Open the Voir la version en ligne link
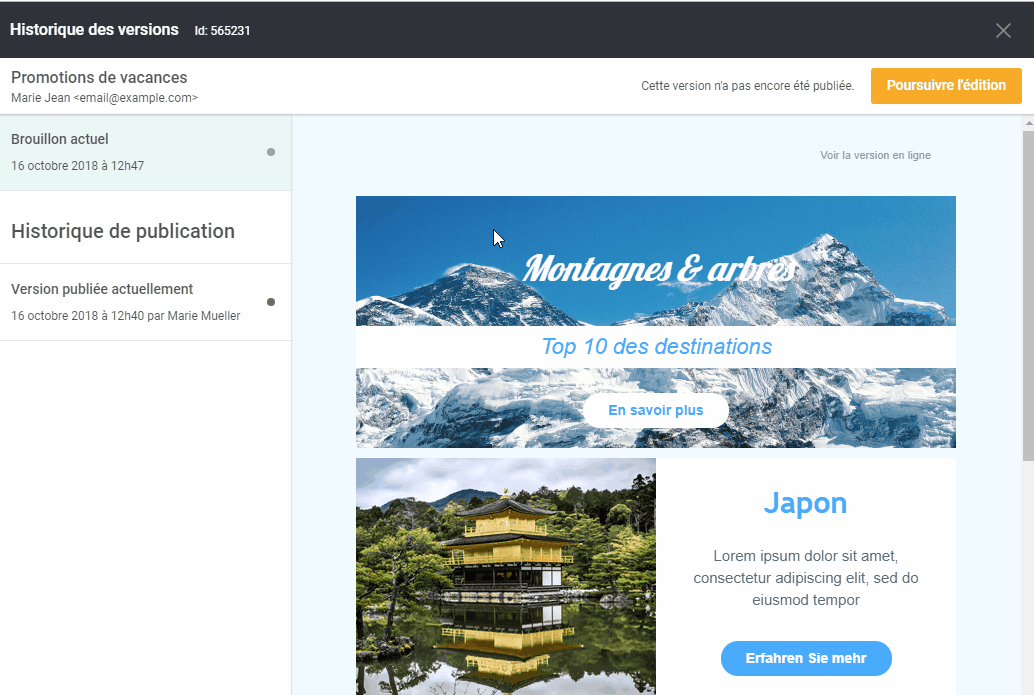Viewport: 1034px width, 695px height. click(875, 156)
